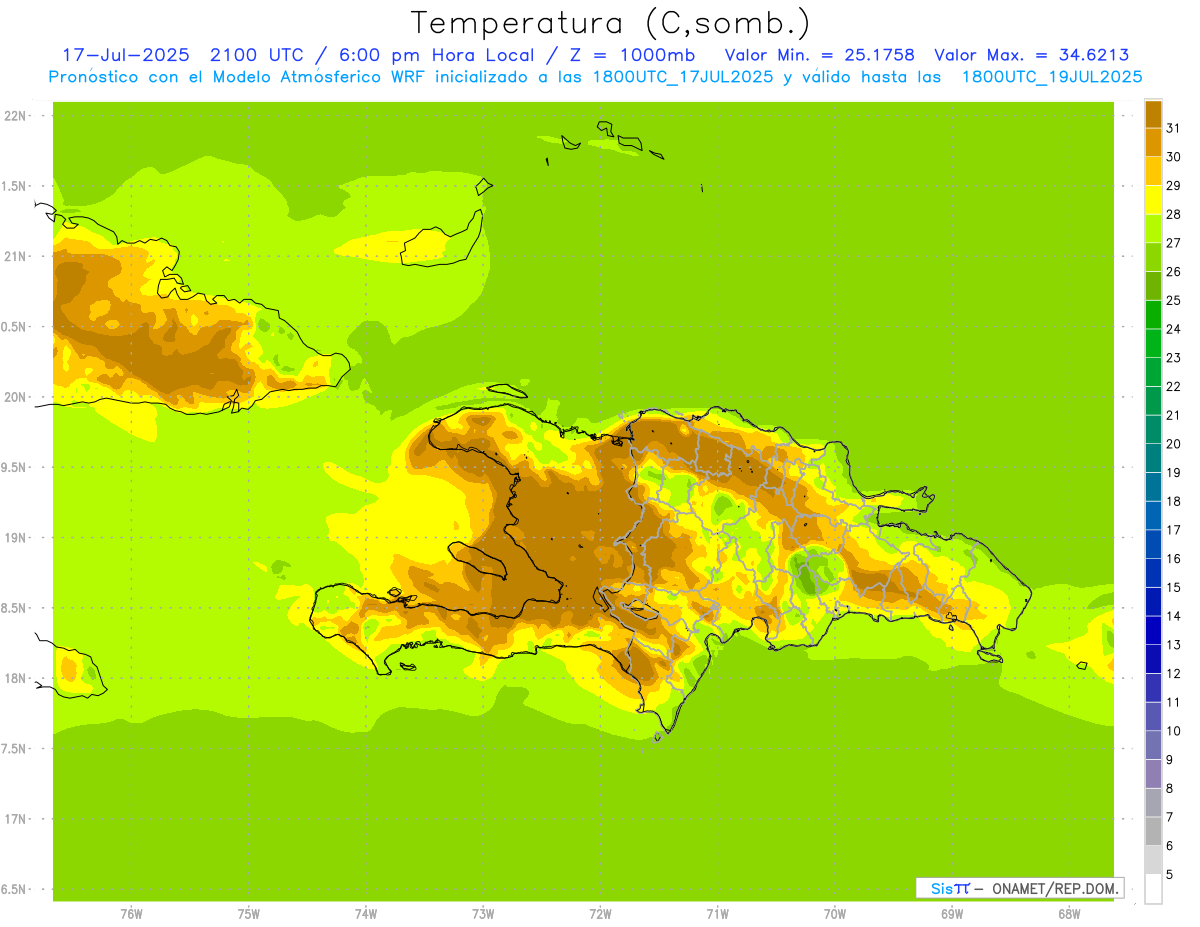This screenshot has width=1200, height=927.
Task: Click the color bar swatch between 24 and 25
Action: 1153,313
